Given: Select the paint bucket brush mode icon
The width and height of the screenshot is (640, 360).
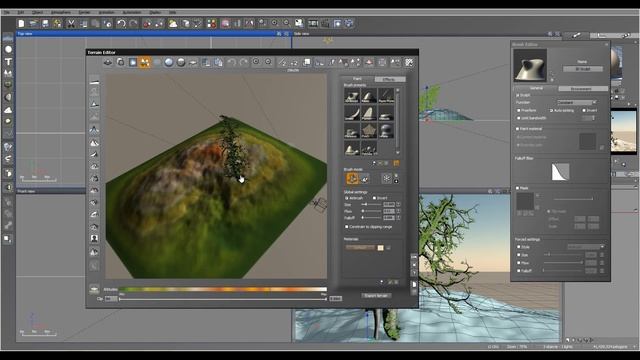Looking at the screenshot, I should coord(364,178).
